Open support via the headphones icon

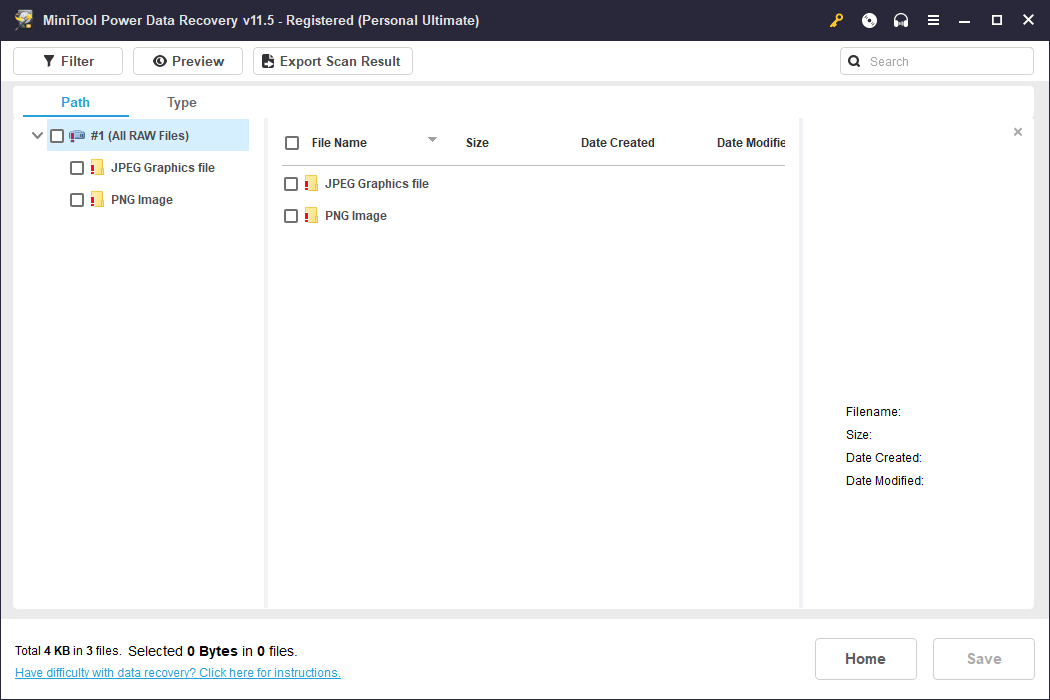pyautogui.click(x=901, y=21)
